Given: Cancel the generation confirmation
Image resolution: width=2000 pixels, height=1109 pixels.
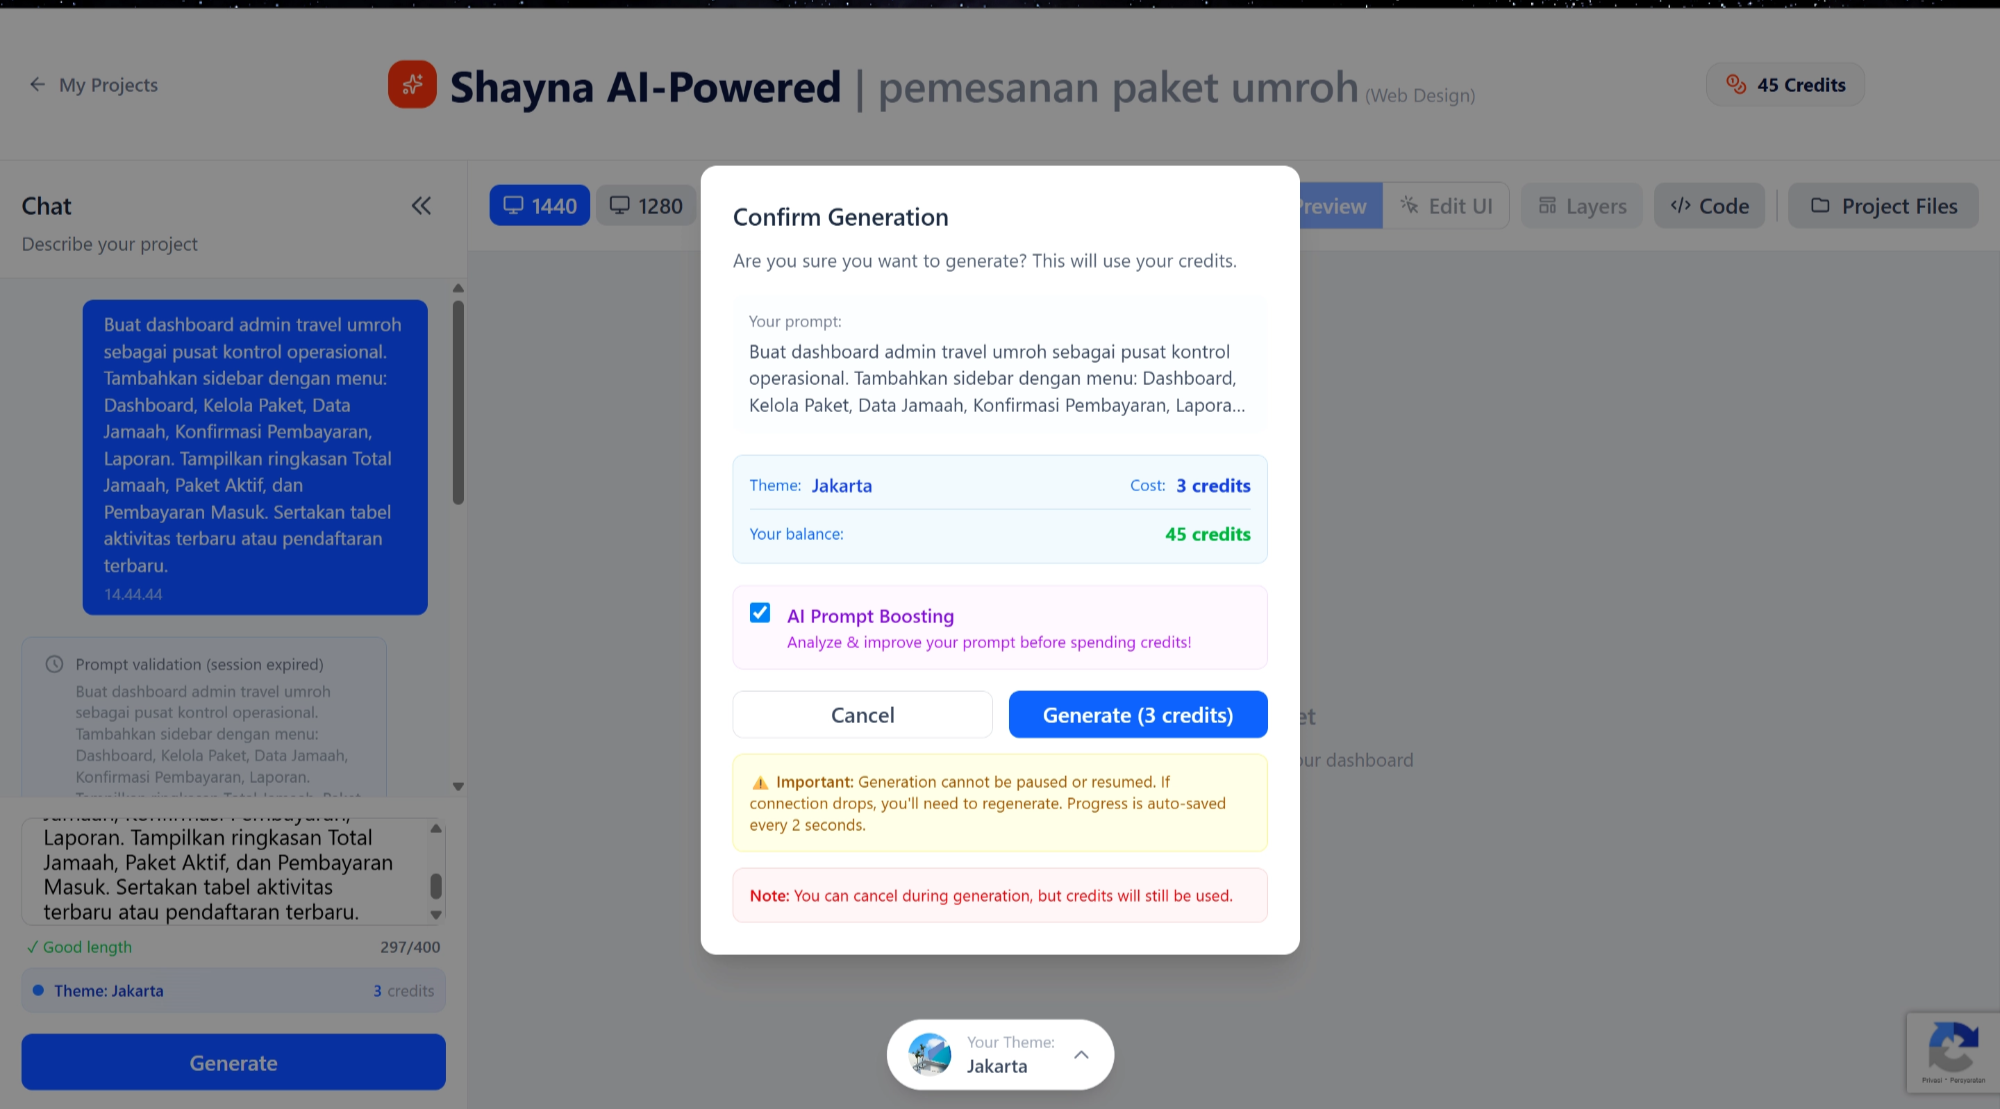Looking at the screenshot, I should click(x=861, y=714).
